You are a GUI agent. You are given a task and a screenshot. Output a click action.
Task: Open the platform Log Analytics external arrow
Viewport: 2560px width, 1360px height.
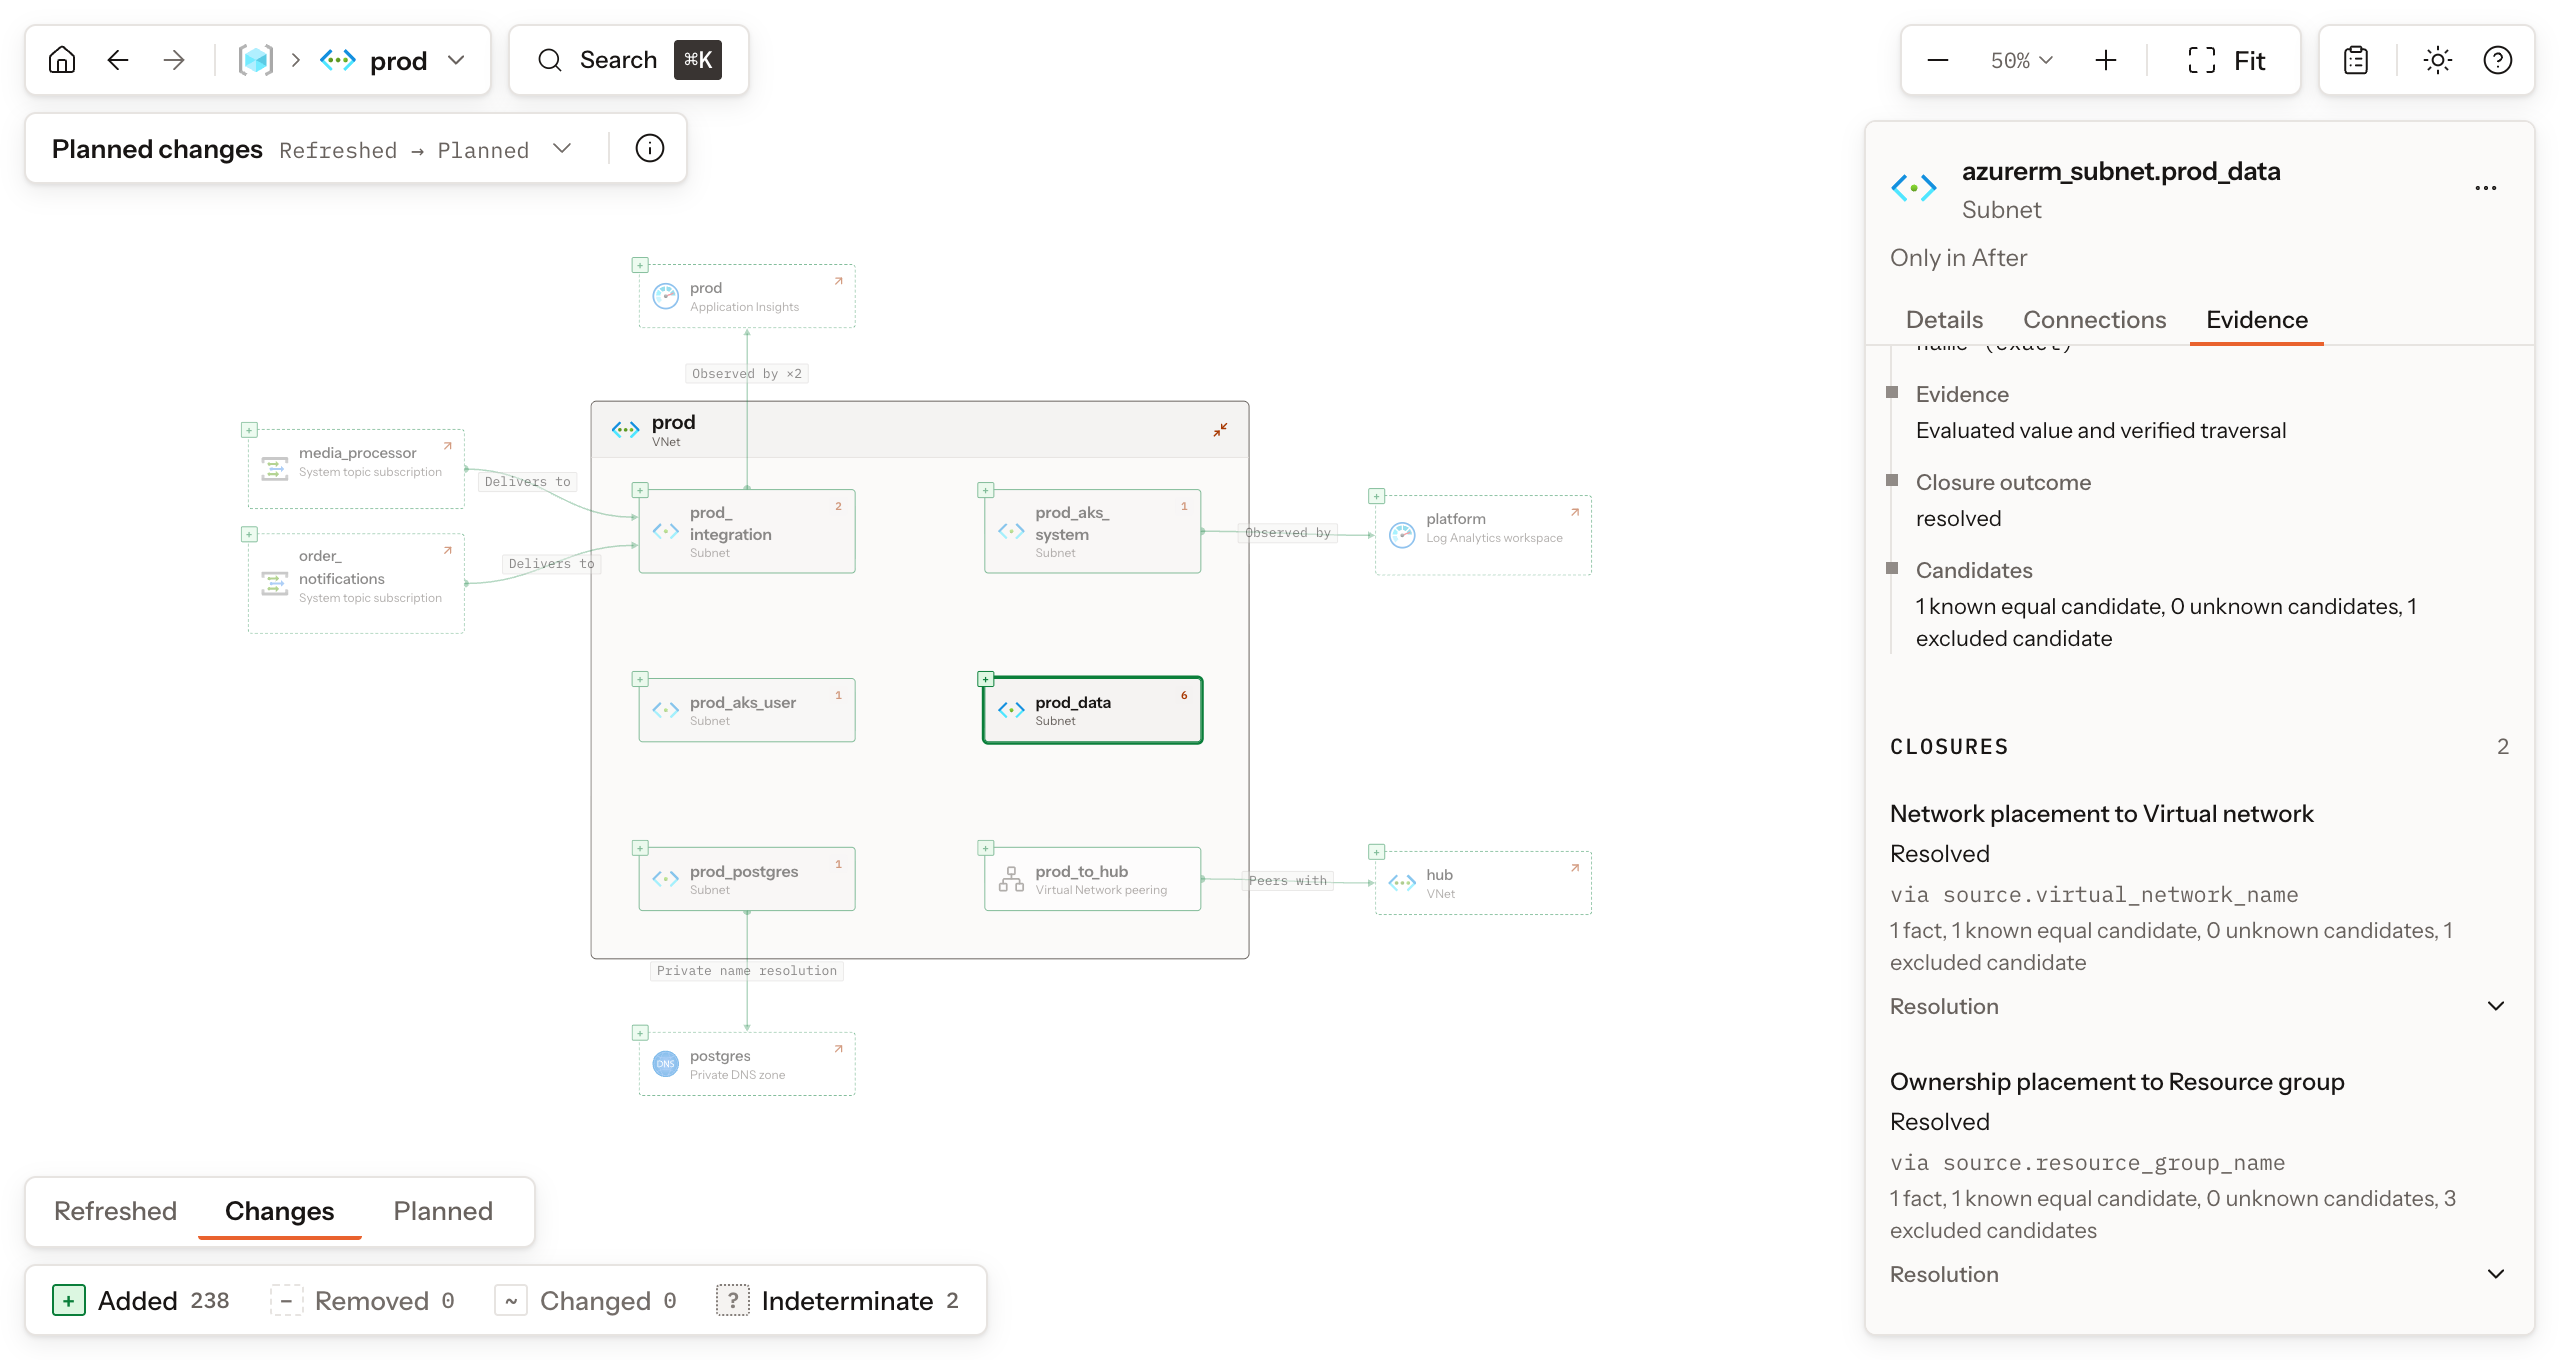tap(1575, 512)
